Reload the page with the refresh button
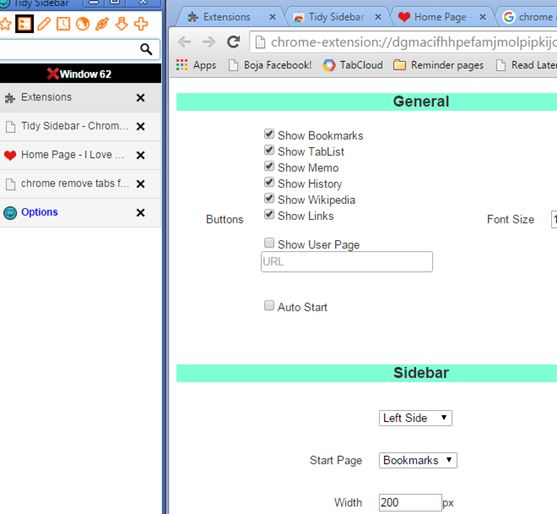 (233, 42)
